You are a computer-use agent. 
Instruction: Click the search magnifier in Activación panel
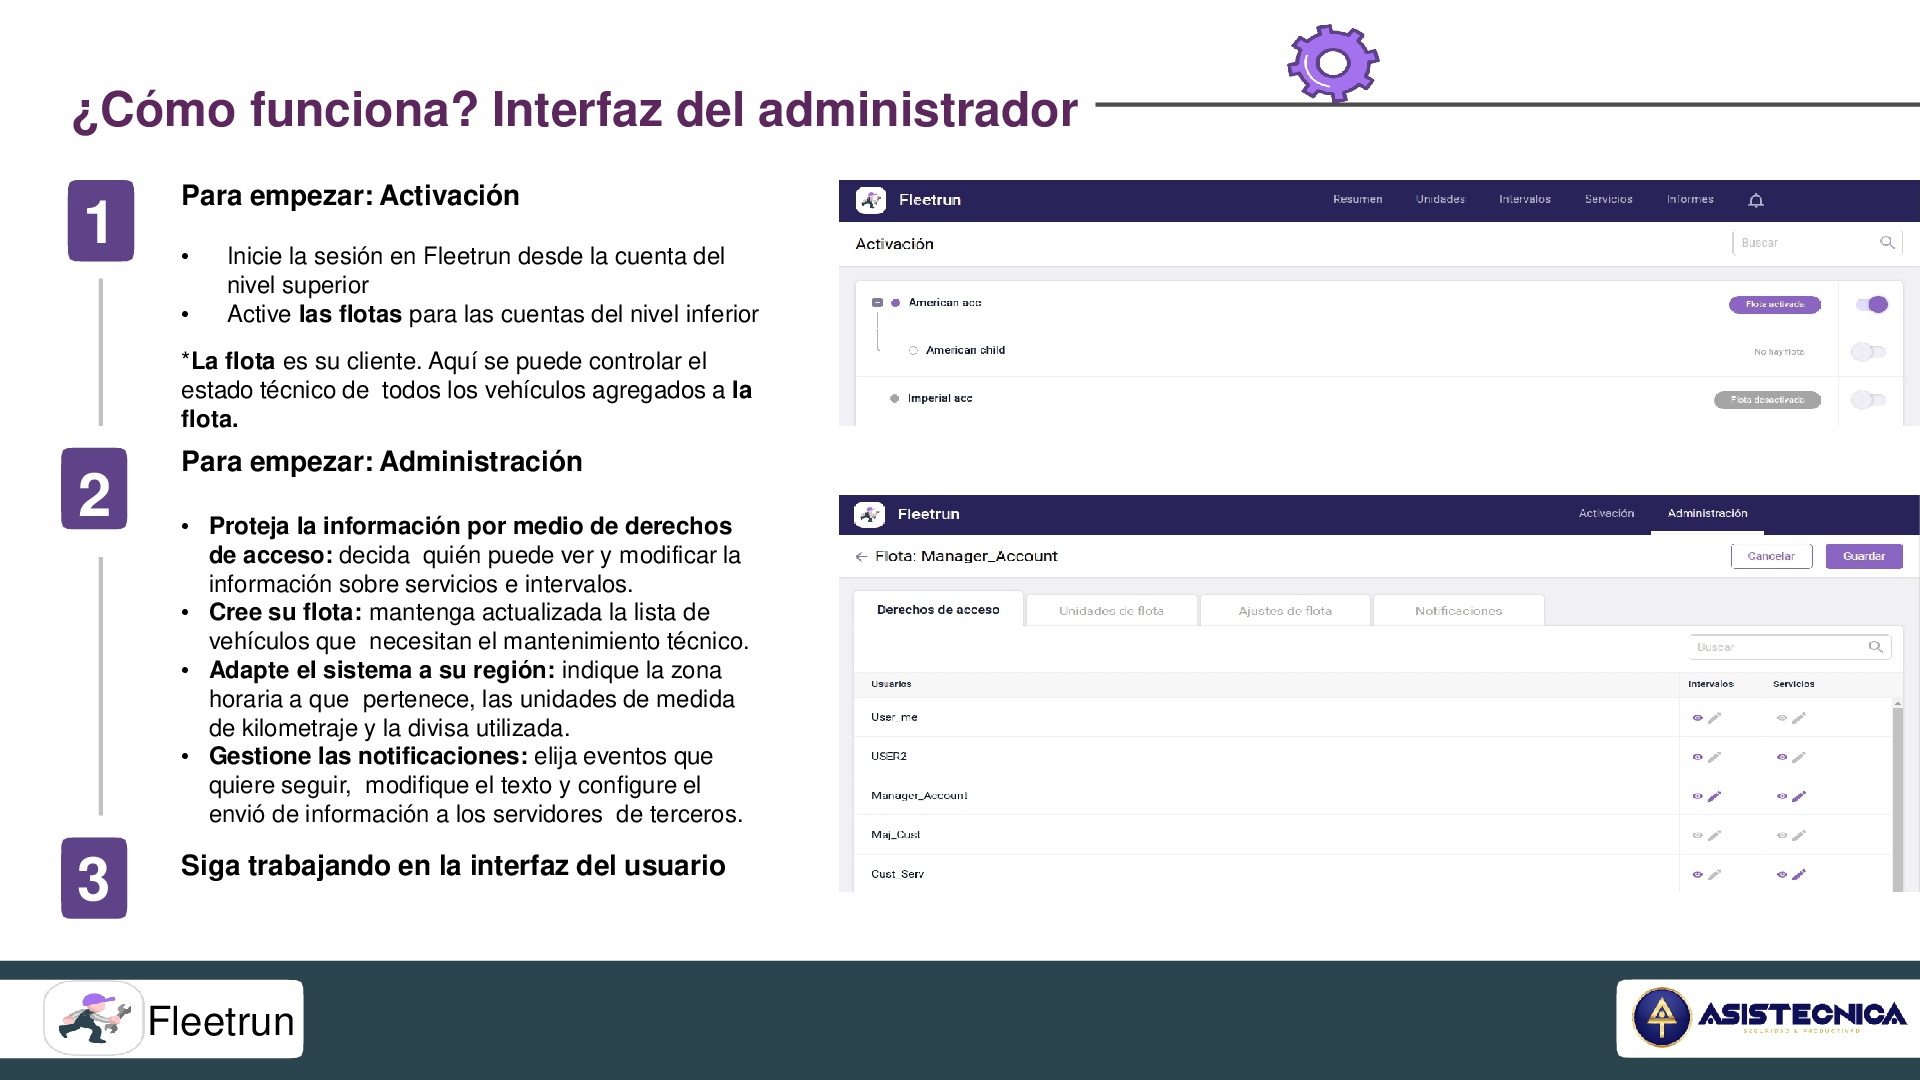click(1887, 243)
